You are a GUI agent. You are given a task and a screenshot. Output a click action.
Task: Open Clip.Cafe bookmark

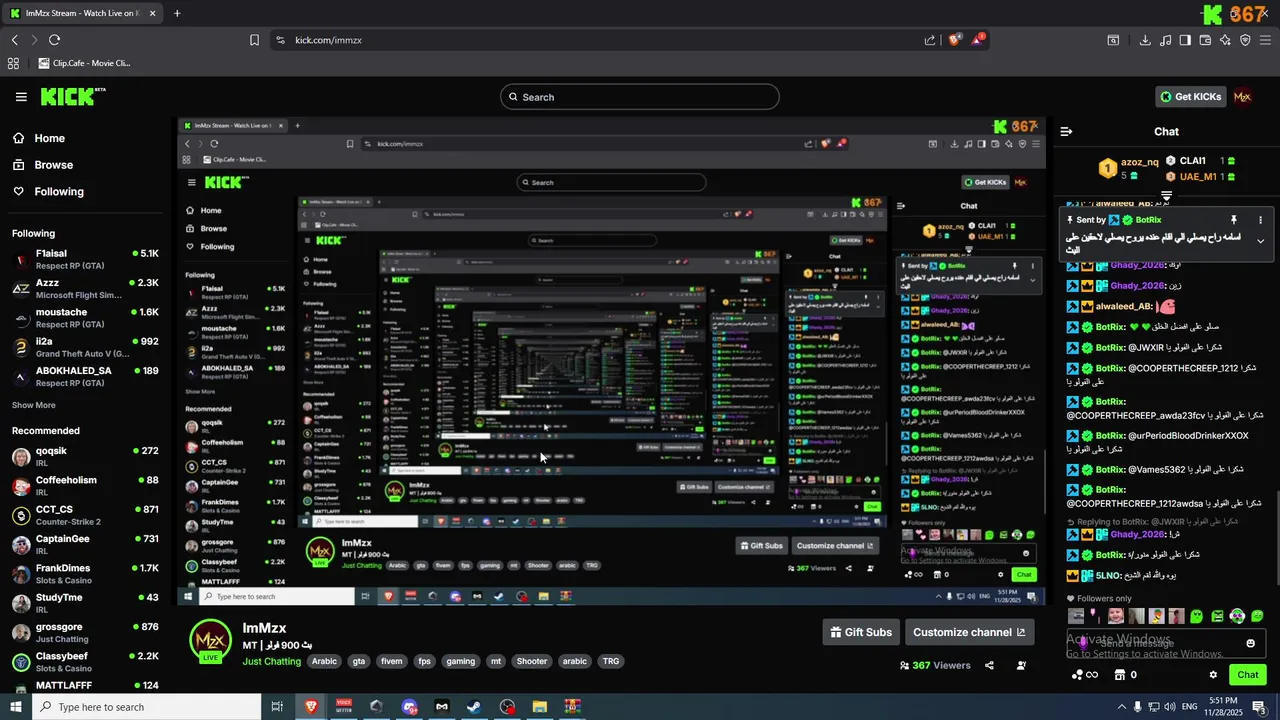pos(85,63)
